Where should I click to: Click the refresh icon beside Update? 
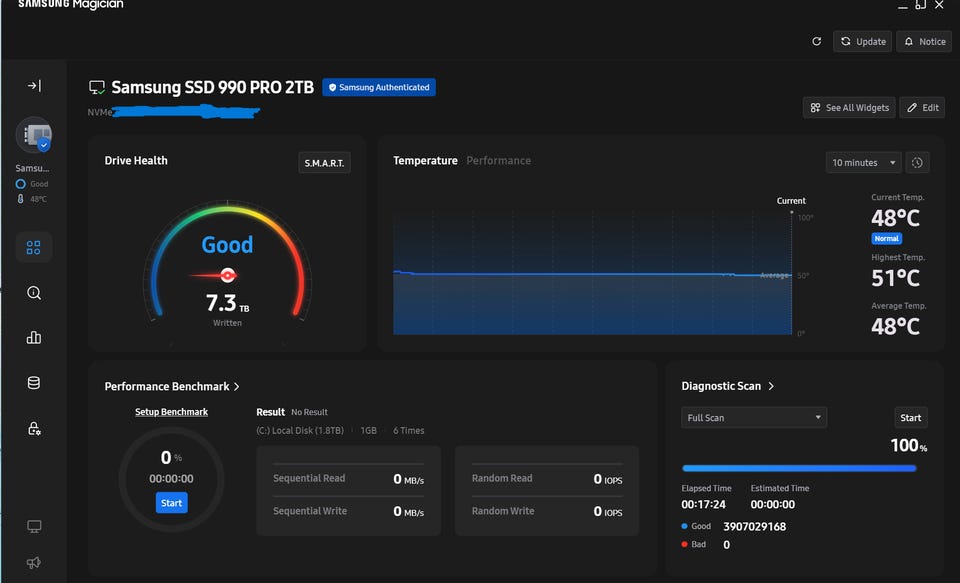coord(817,42)
